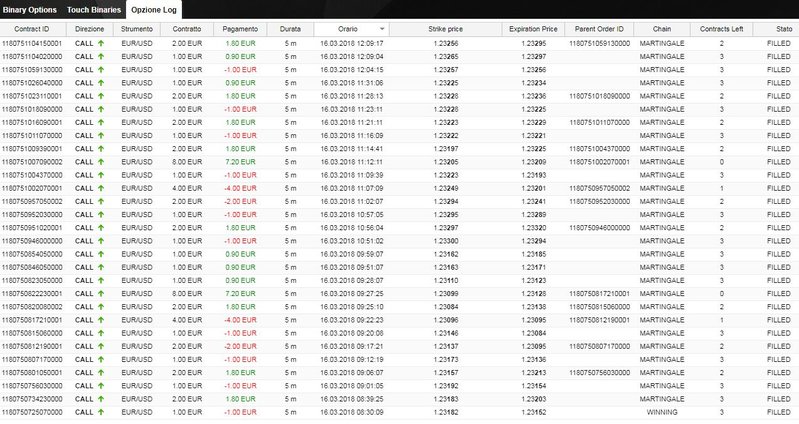Click strike price 1.23300
799x424 pixels.
(x=446, y=241)
